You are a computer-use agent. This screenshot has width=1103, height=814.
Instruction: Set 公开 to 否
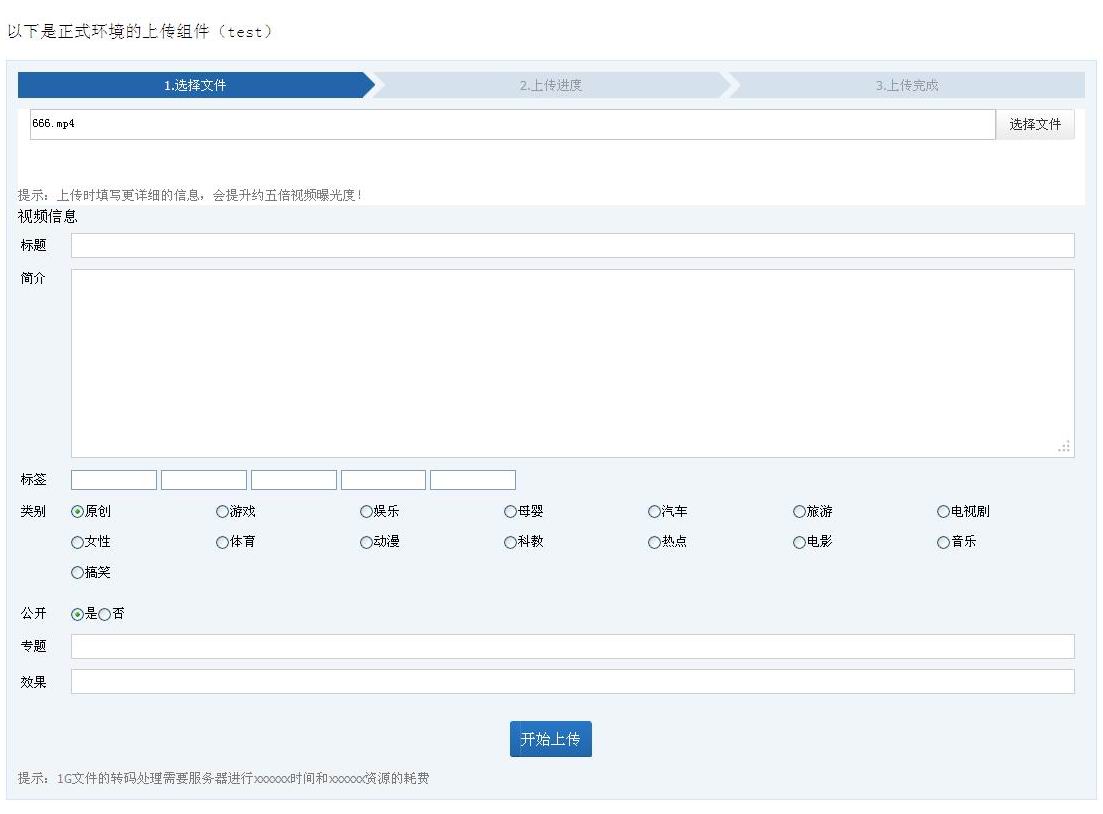105,614
